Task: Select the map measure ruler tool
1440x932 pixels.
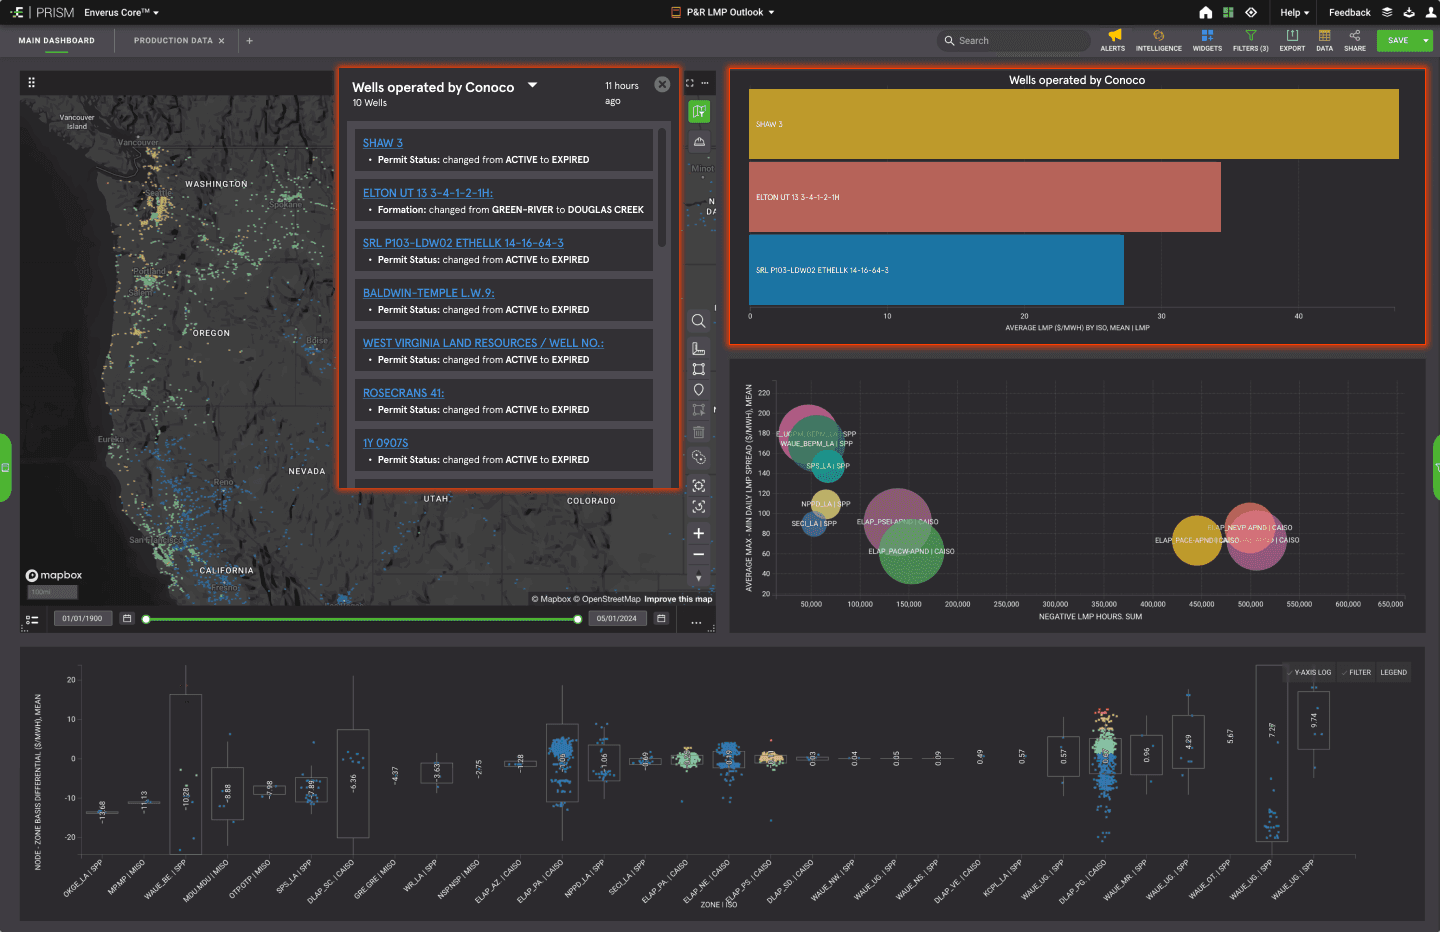Action: point(698,349)
